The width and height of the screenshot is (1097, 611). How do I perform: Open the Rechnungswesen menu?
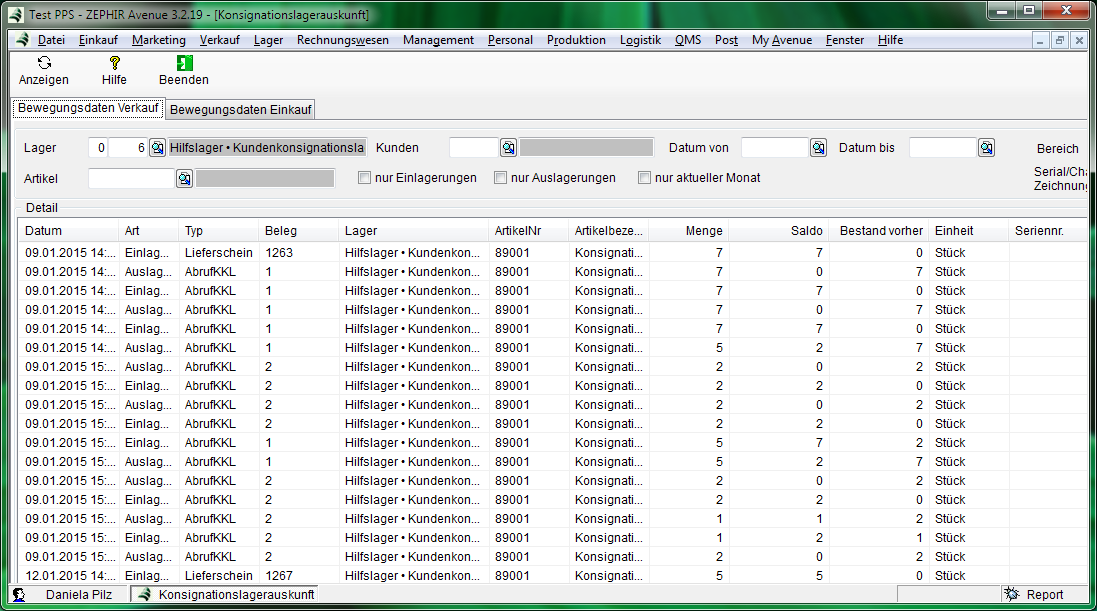(x=342, y=40)
